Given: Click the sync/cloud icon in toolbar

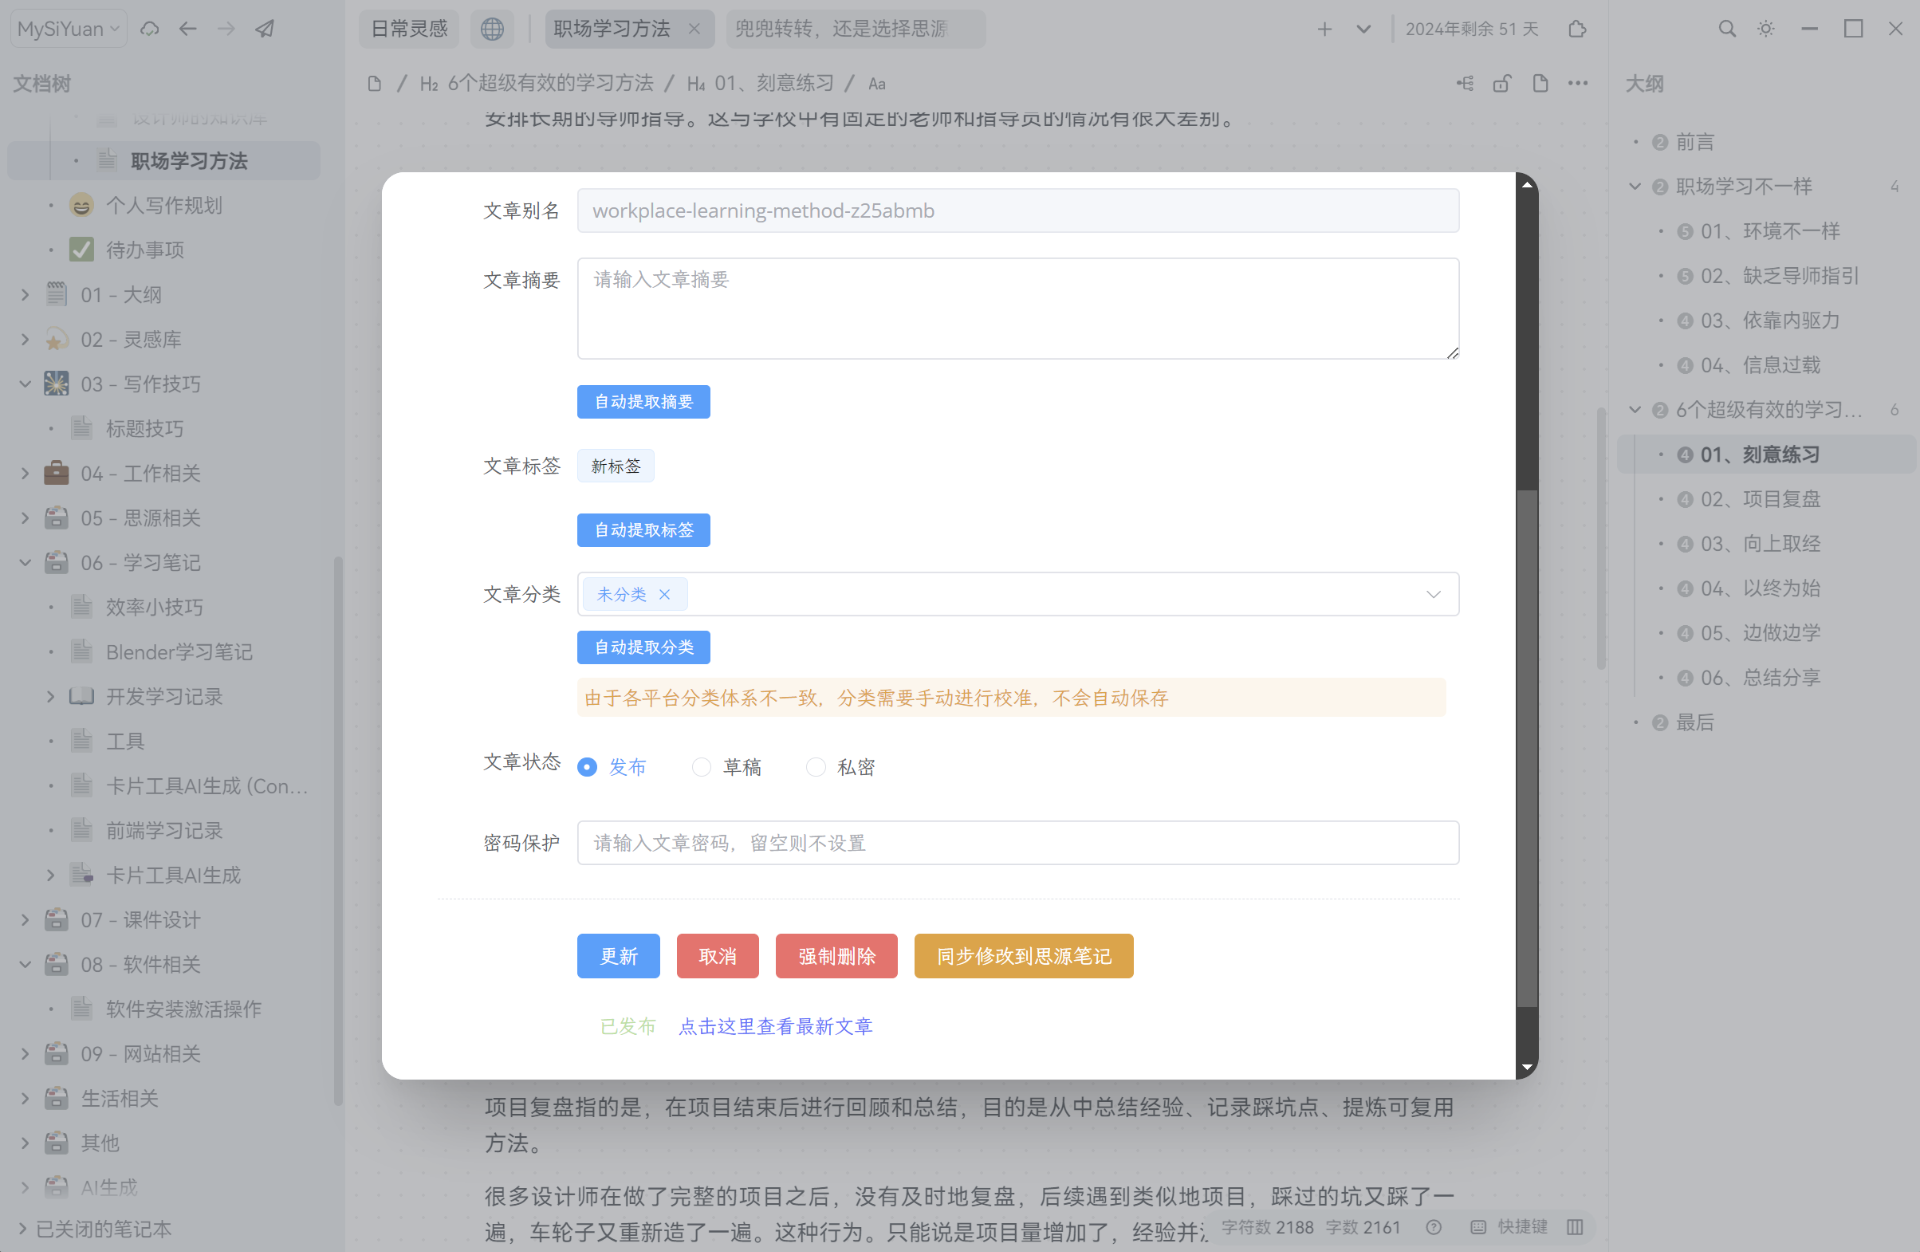Looking at the screenshot, I should coord(151,27).
